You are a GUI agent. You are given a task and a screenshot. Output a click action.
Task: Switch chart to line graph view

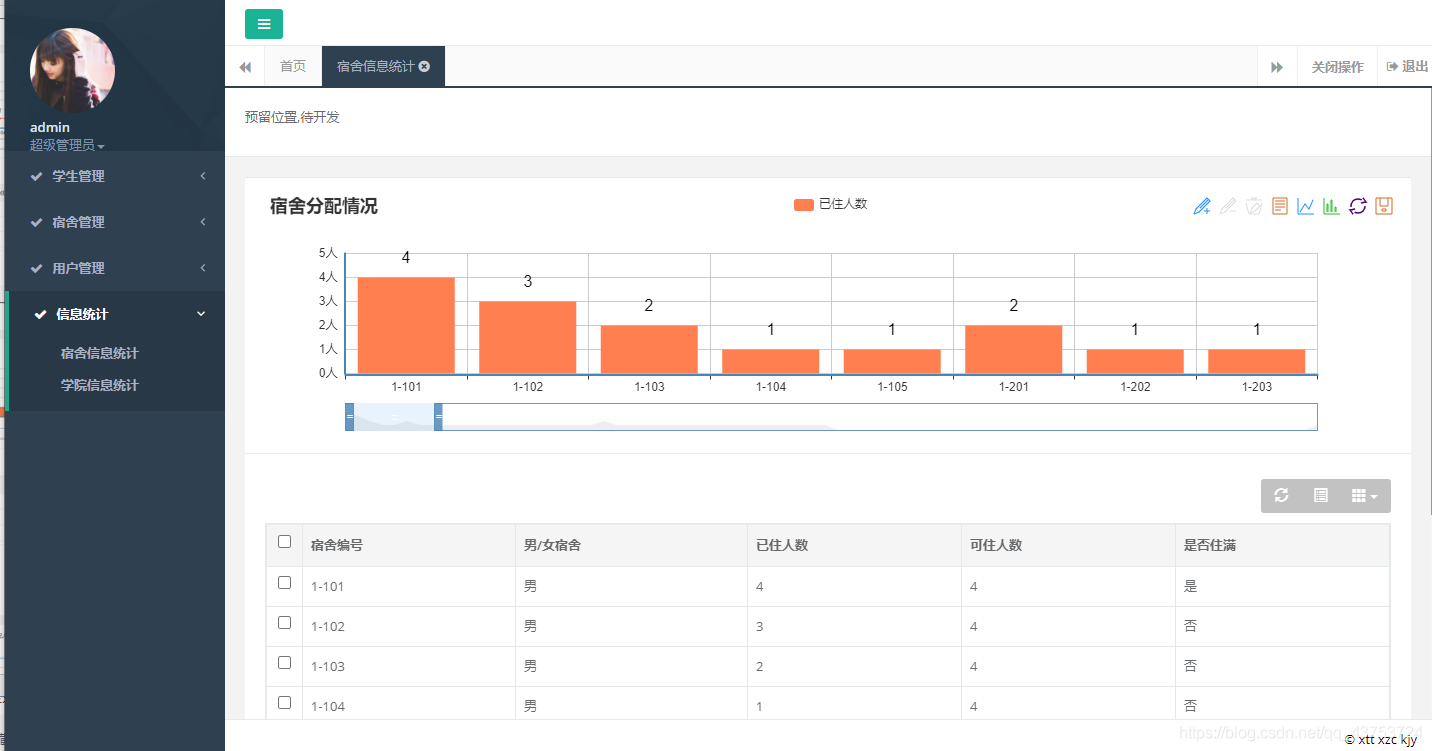1305,206
